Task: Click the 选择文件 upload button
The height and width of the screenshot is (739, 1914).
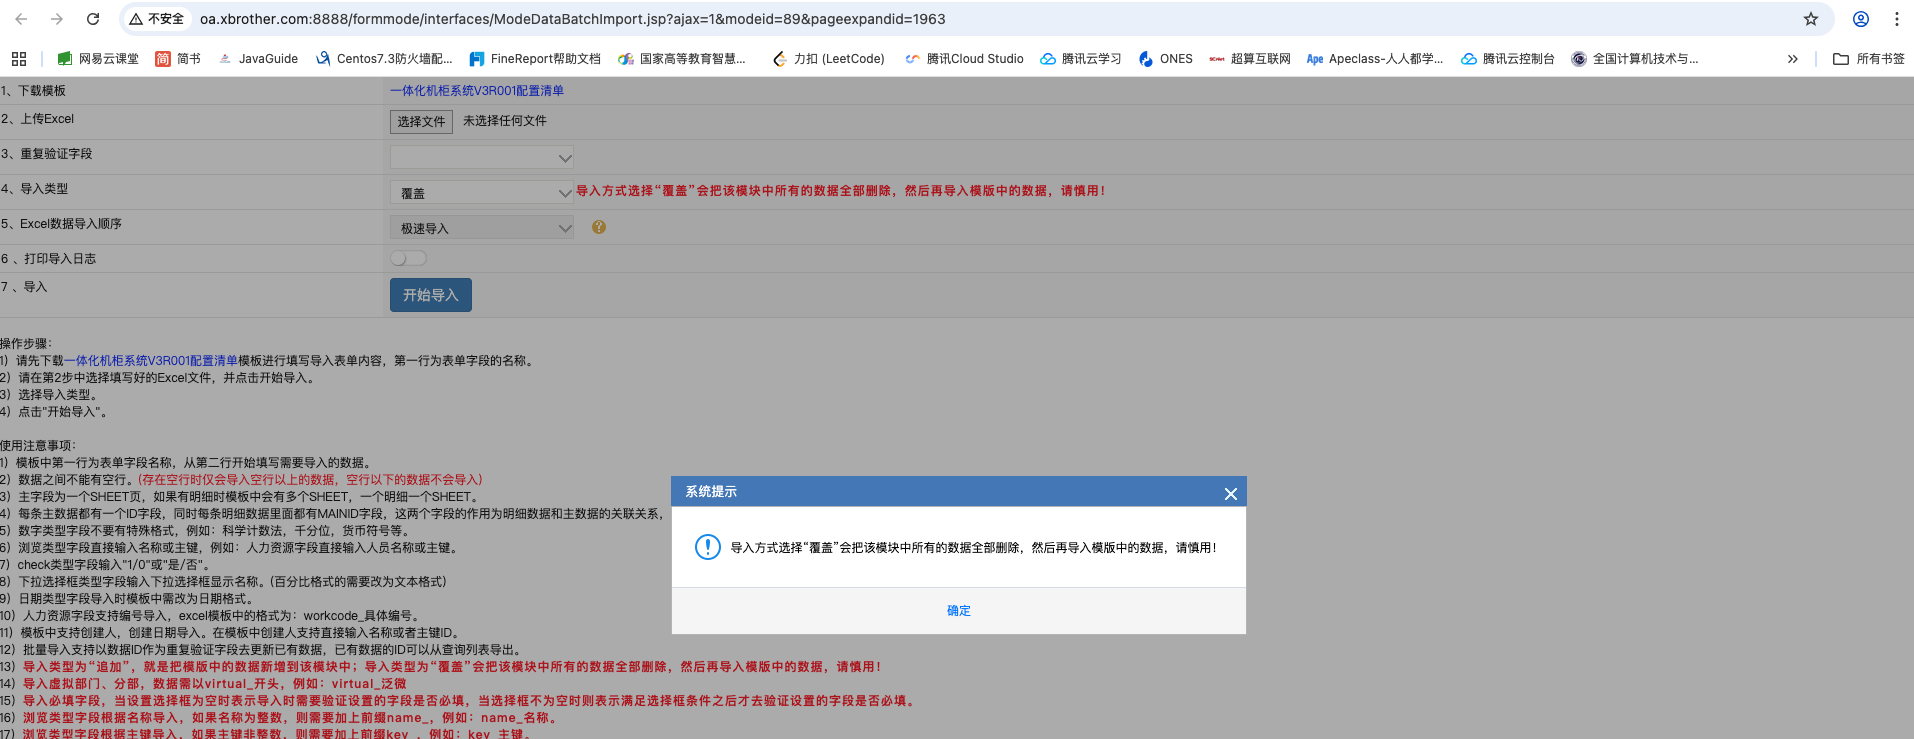Action: (421, 121)
